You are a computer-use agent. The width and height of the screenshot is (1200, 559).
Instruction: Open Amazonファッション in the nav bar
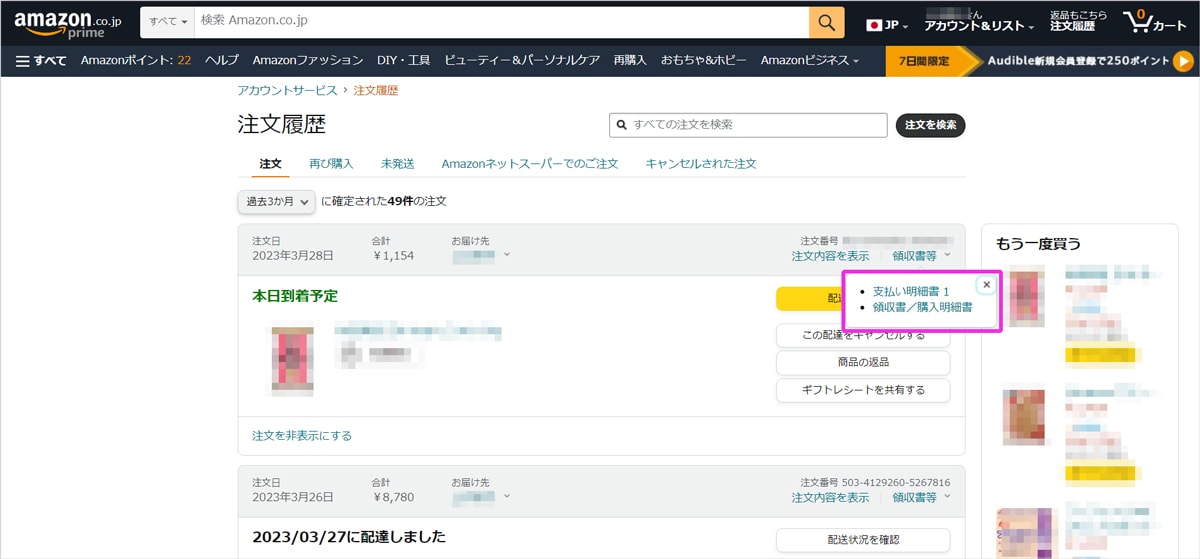tap(308, 60)
